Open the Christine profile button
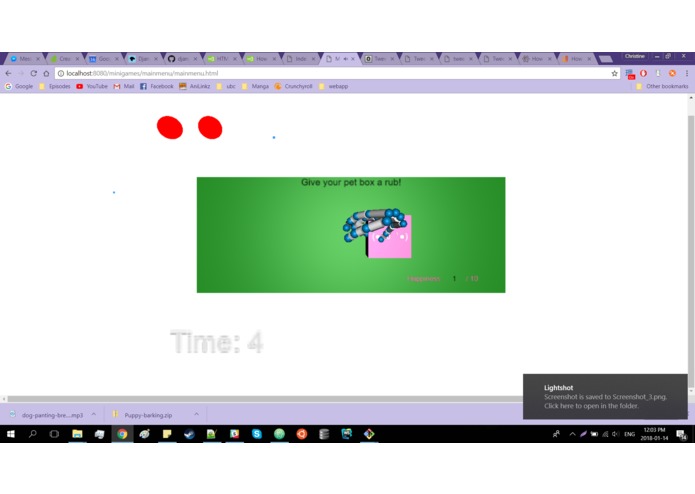 pyautogui.click(x=635, y=56)
